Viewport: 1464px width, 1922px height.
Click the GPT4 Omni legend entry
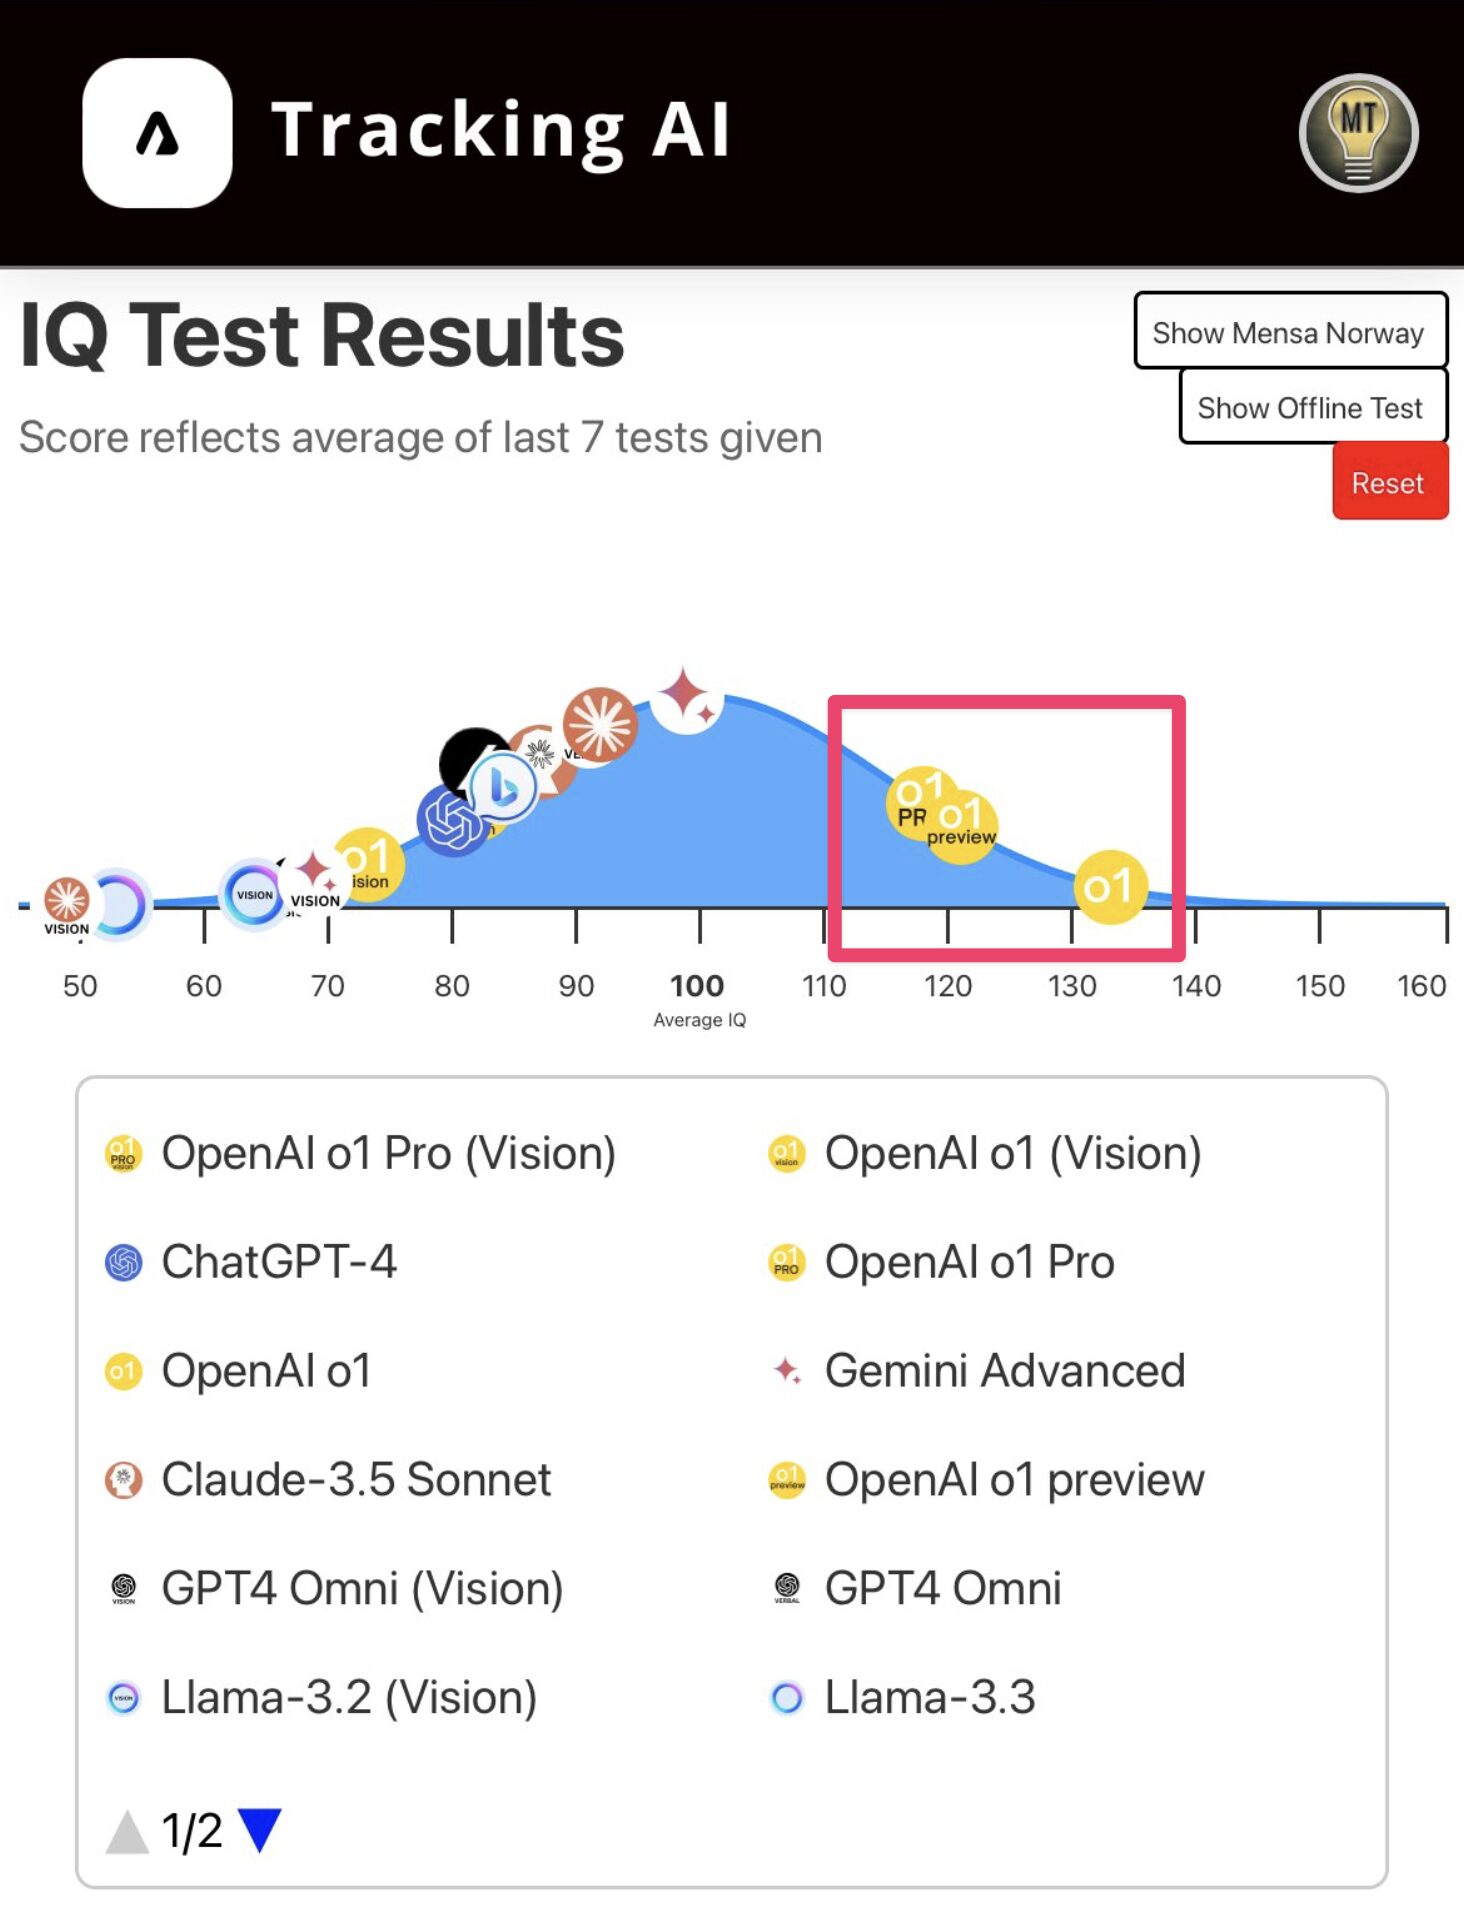pos(942,1588)
